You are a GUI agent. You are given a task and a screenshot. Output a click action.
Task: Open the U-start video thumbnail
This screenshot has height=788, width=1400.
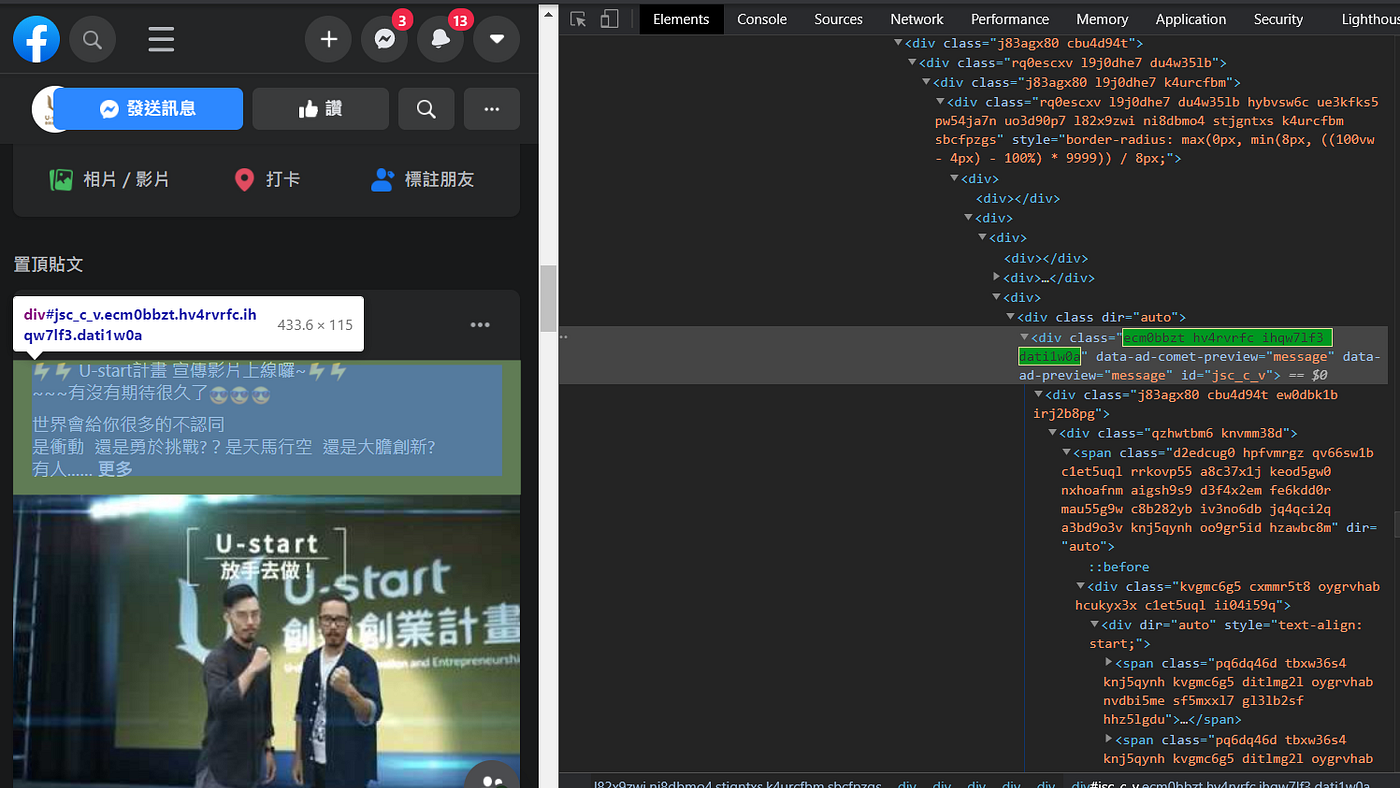pyautogui.click(x=267, y=641)
